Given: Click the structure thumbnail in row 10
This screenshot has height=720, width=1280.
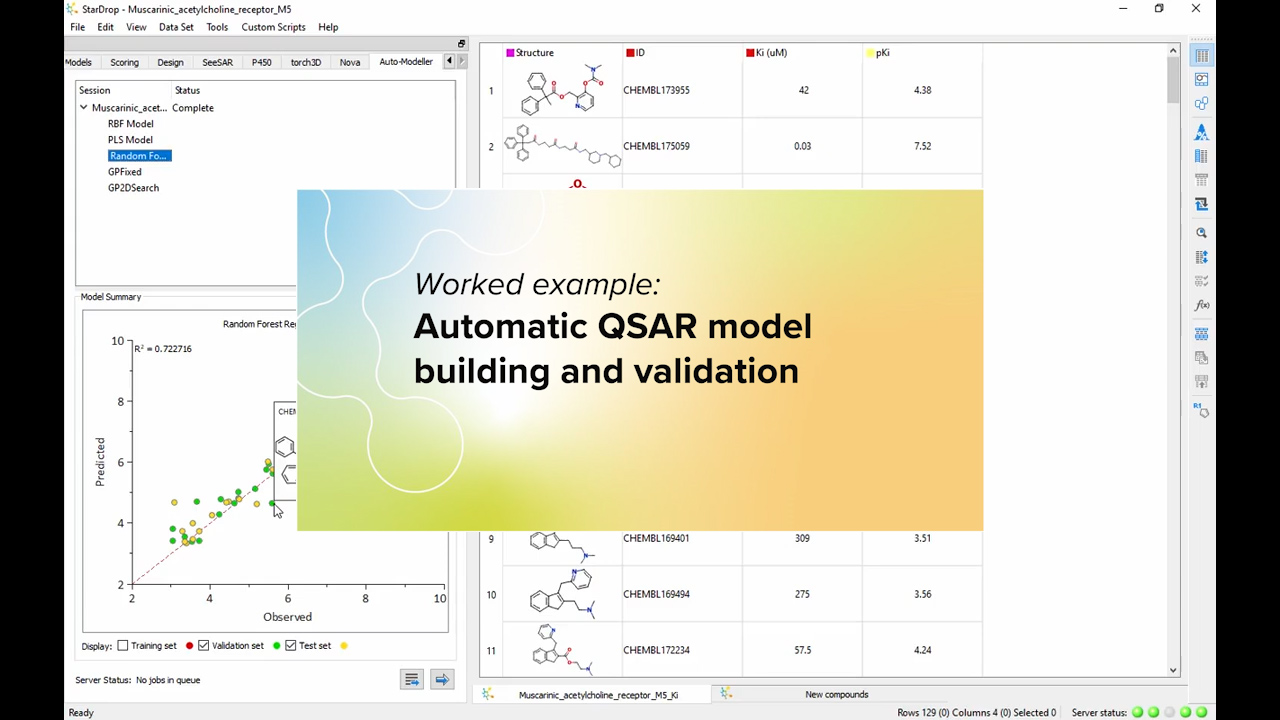Looking at the screenshot, I should point(562,594).
